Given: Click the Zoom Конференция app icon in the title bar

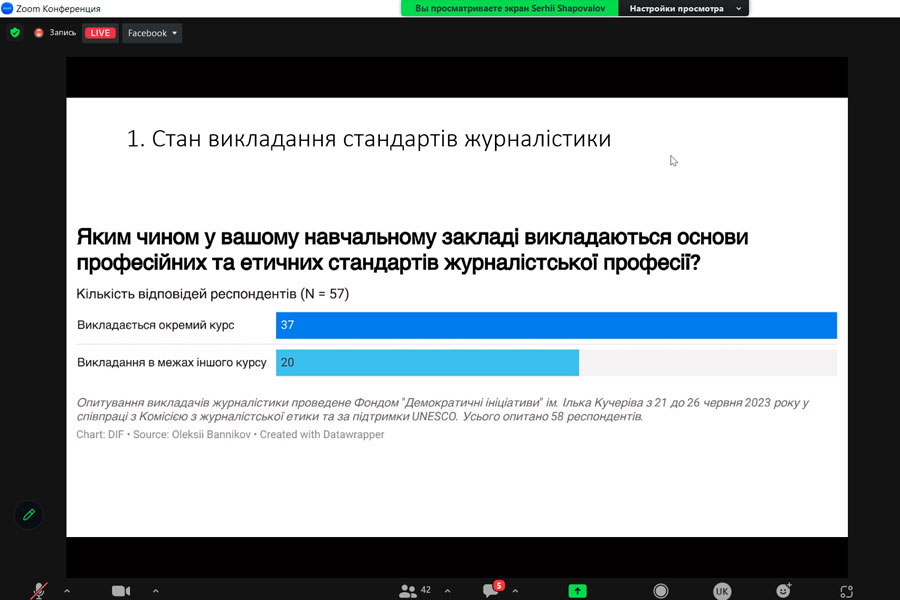Looking at the screenshot, I should click(x=7, y=8).
